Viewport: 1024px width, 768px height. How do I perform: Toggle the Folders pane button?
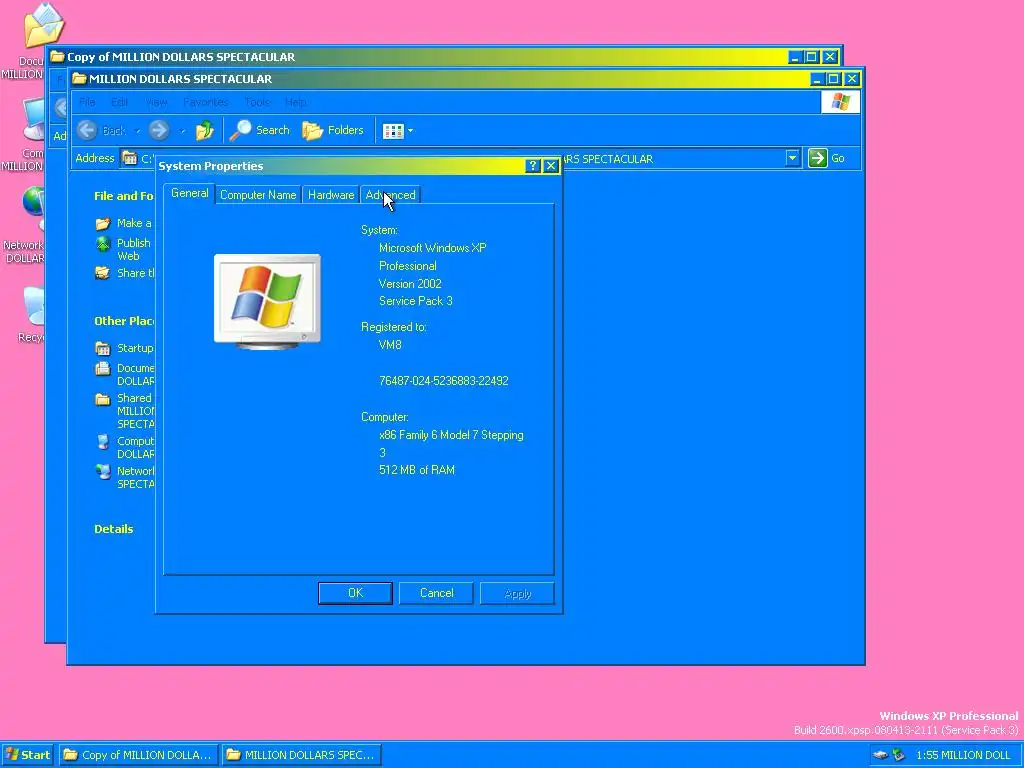click(332, 130)
